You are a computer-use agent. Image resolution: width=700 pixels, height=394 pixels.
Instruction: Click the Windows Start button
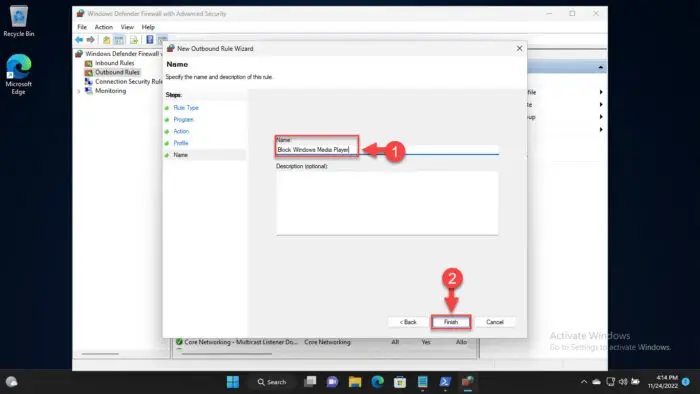233,382
